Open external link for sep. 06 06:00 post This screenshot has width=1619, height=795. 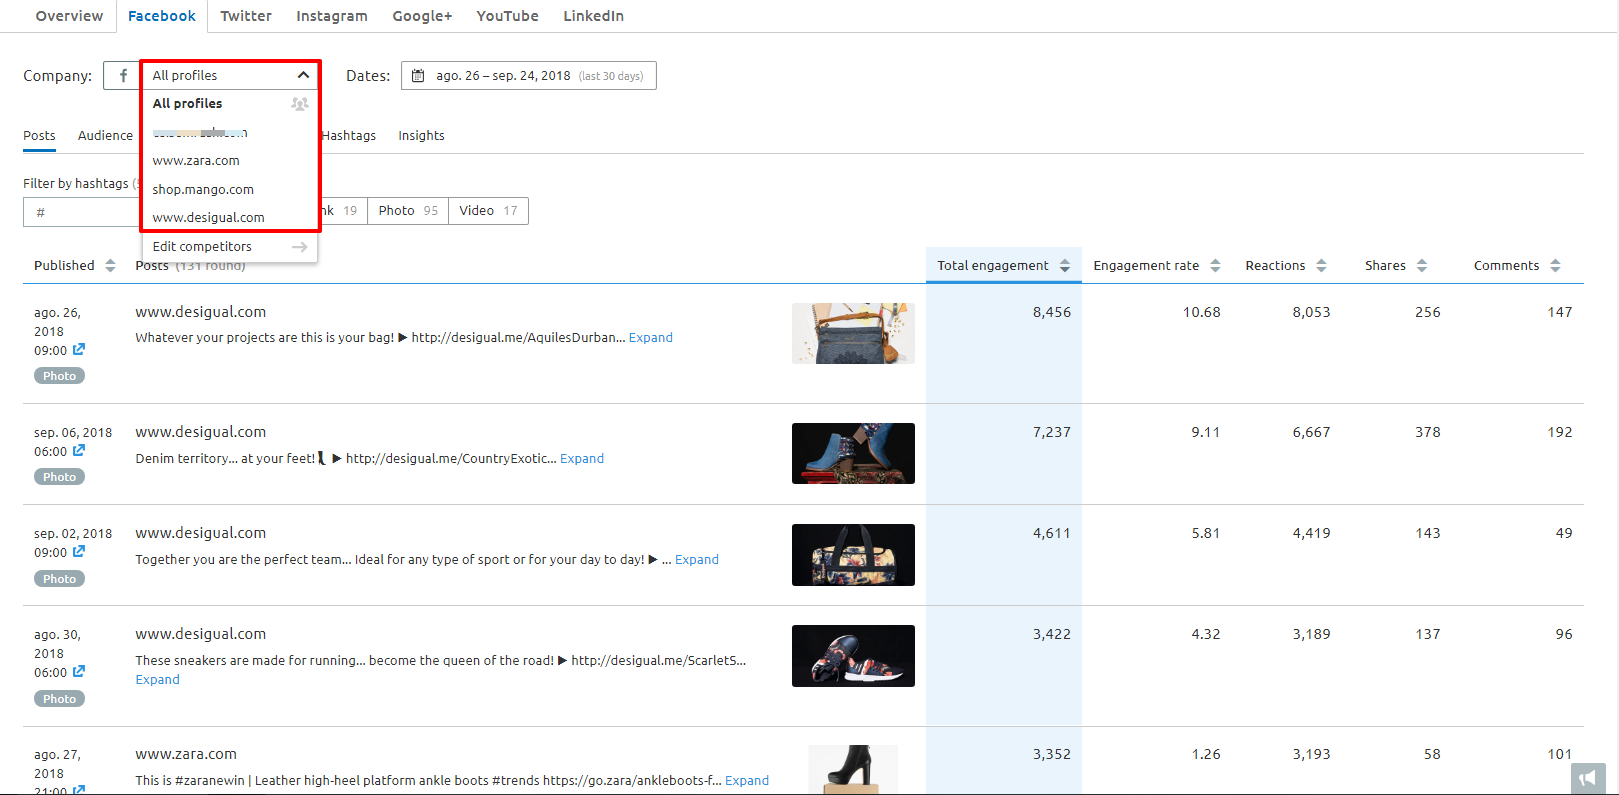79,451
